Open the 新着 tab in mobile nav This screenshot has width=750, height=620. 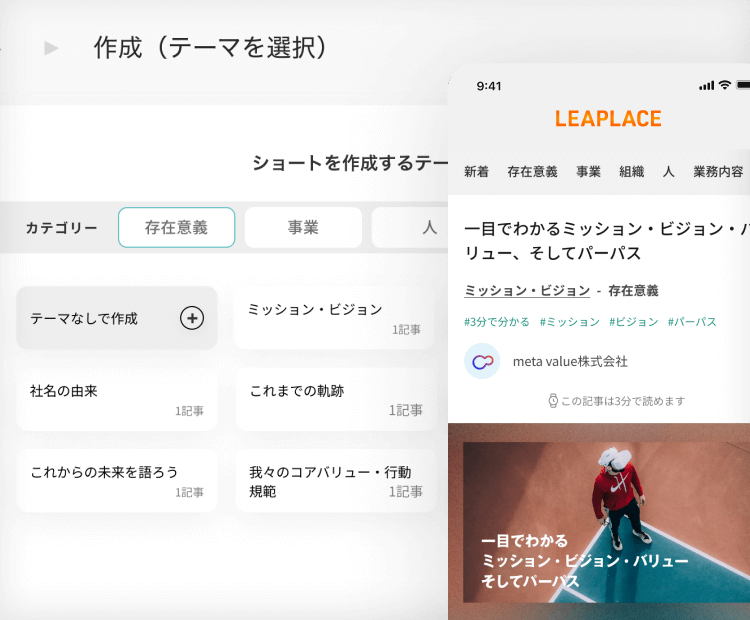[x=477, y=171]
